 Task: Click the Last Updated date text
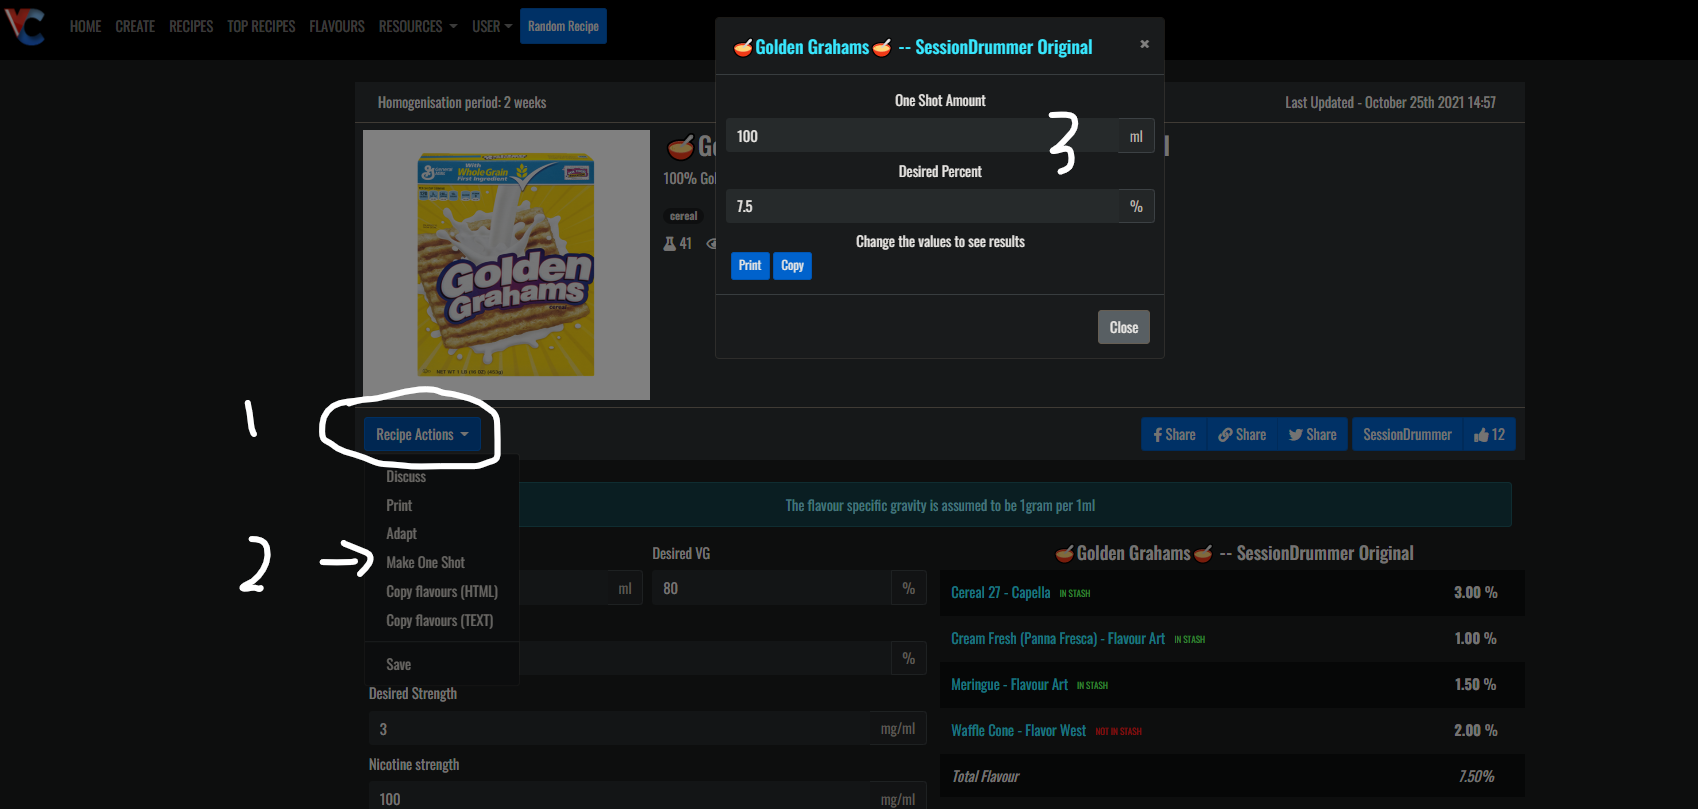click(1390, 102)
